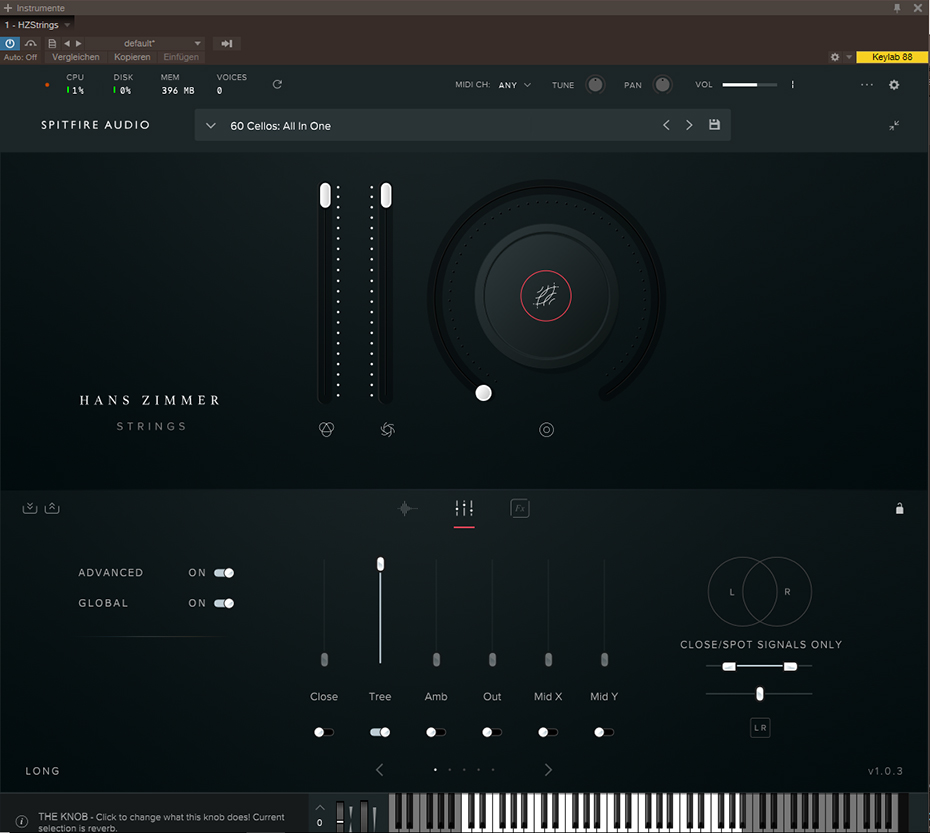930x833 pixels.
Task: Go to next host preset arrow
Action: point(78,43)
